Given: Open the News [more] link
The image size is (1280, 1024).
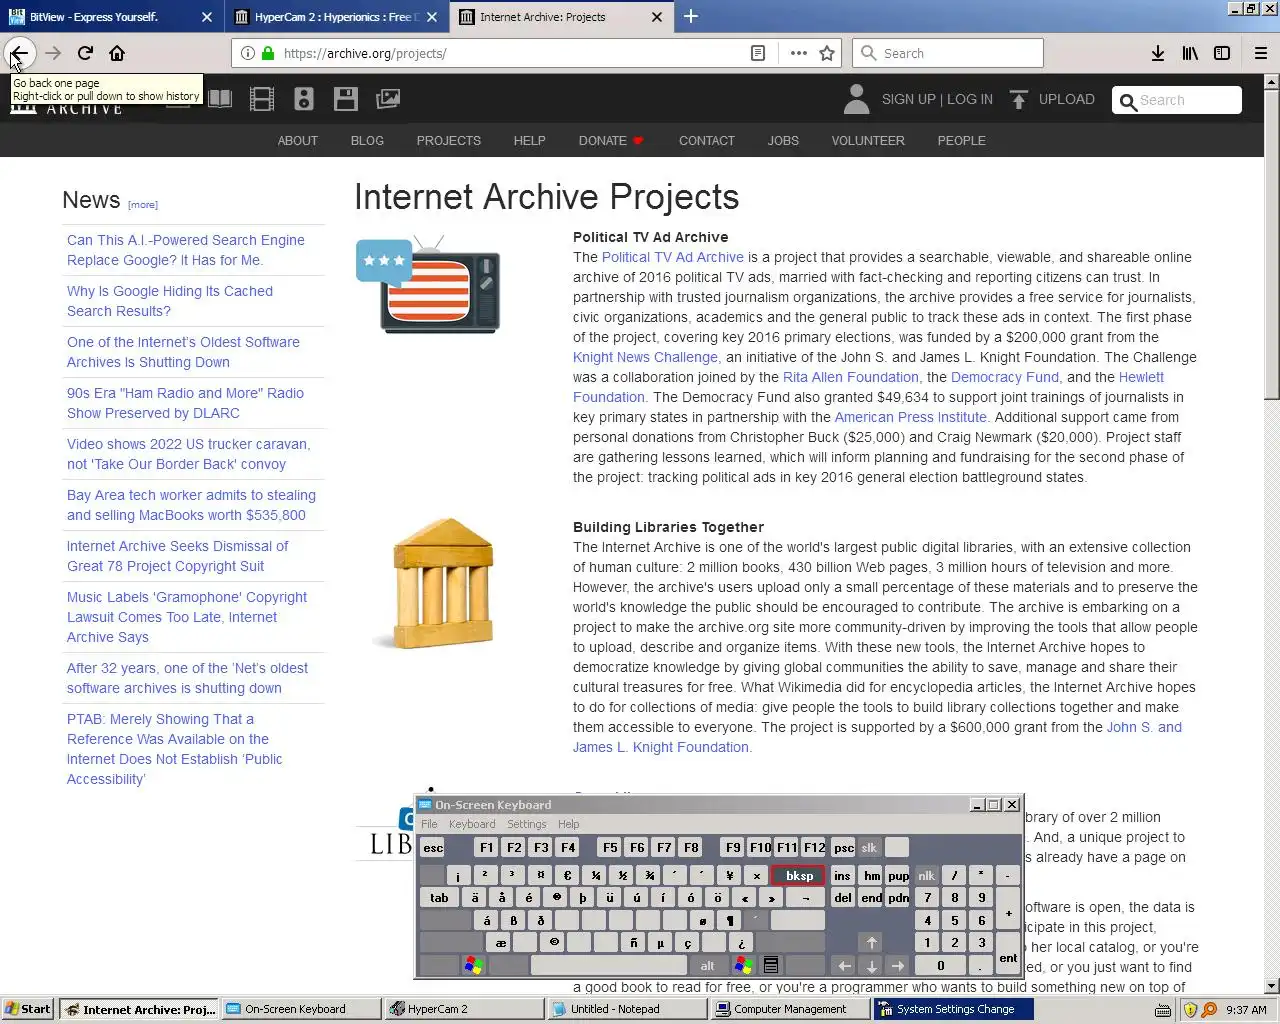Looking at the screenshot, I should [142, 204].
